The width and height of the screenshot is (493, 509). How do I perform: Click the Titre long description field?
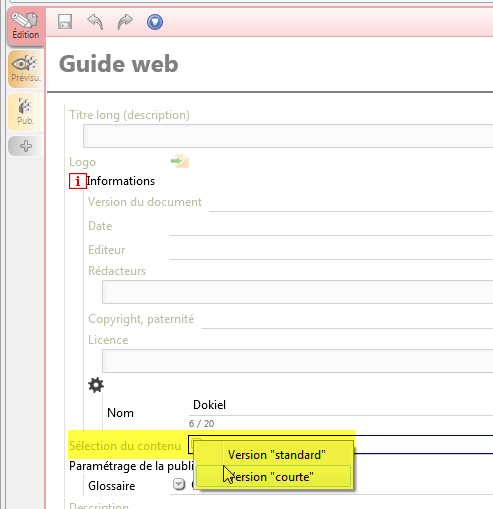coord(288,136)
